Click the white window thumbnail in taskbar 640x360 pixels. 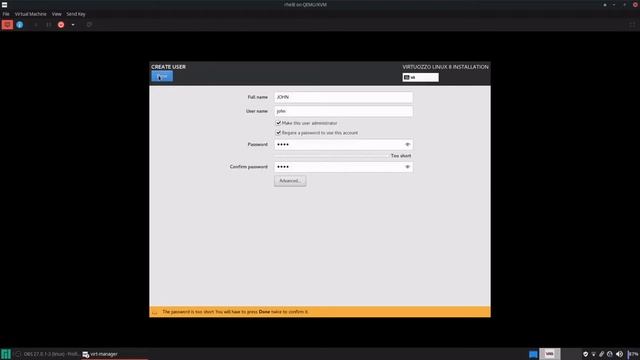point(550,354)
